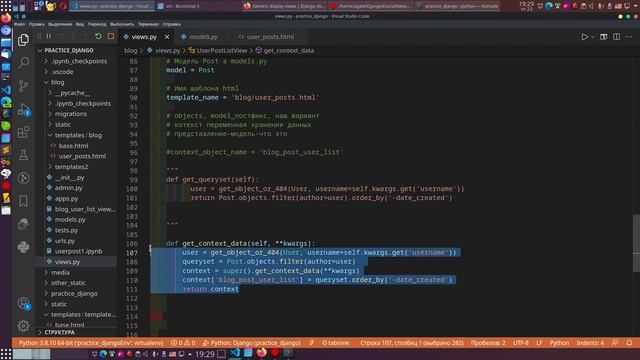Open the Manage gear menu
The image size is (640, 360).
23,325
